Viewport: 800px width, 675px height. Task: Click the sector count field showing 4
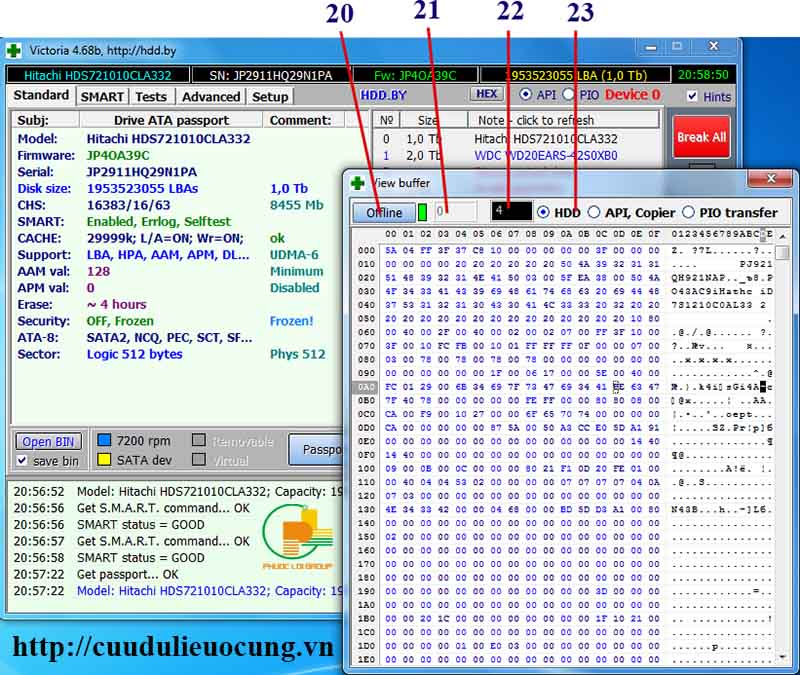(x=510, y=212)
